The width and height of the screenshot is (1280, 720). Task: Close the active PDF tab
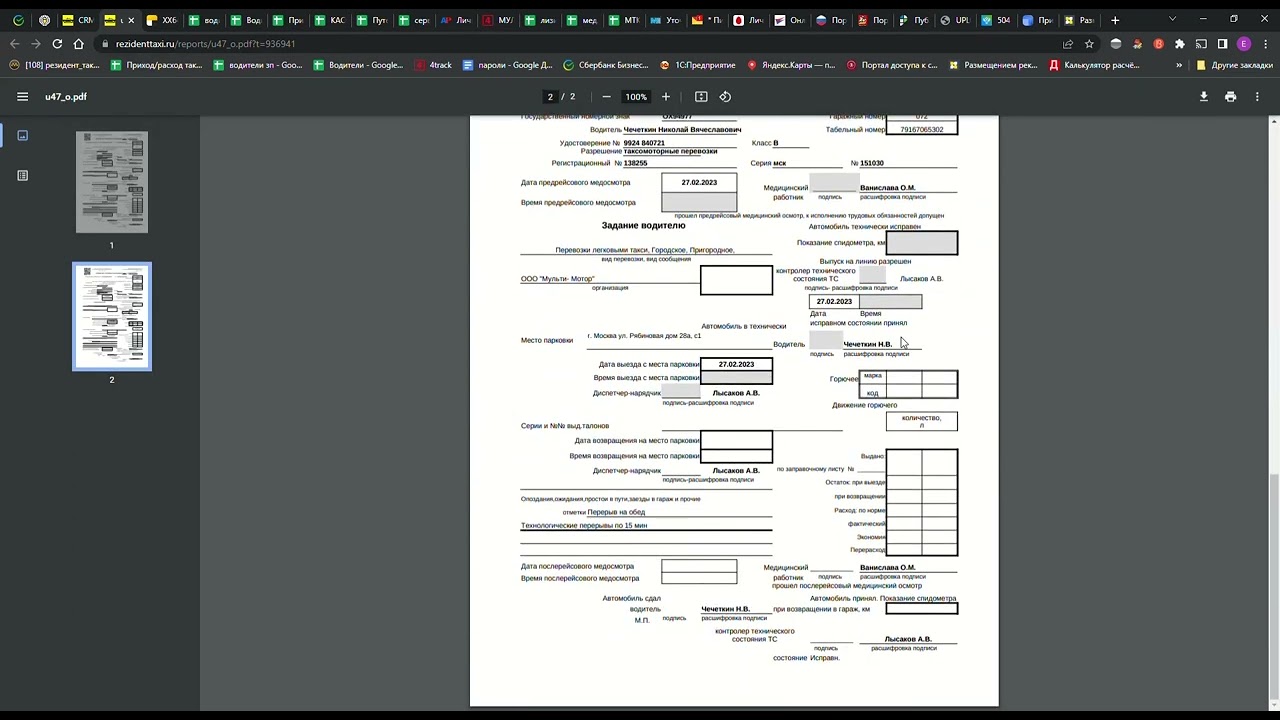click(x=130, y=20)
